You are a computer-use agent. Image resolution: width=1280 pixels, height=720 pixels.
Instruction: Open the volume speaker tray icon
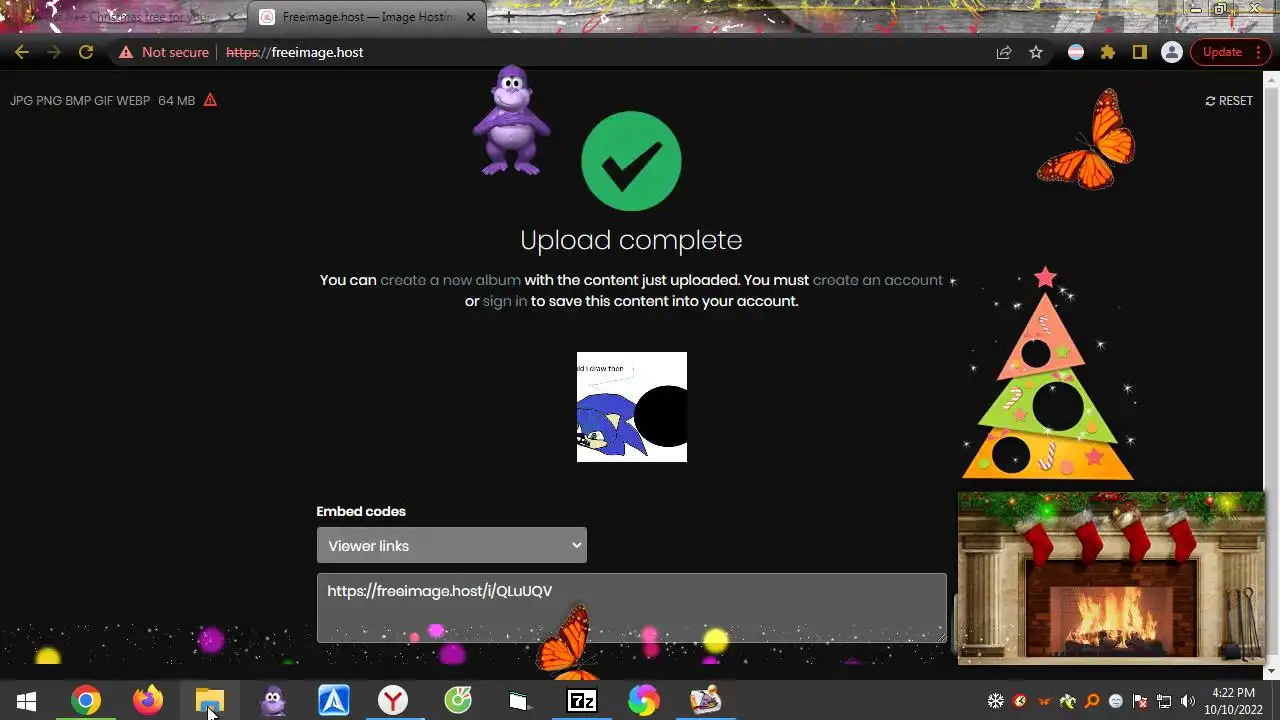point(1188,701)
